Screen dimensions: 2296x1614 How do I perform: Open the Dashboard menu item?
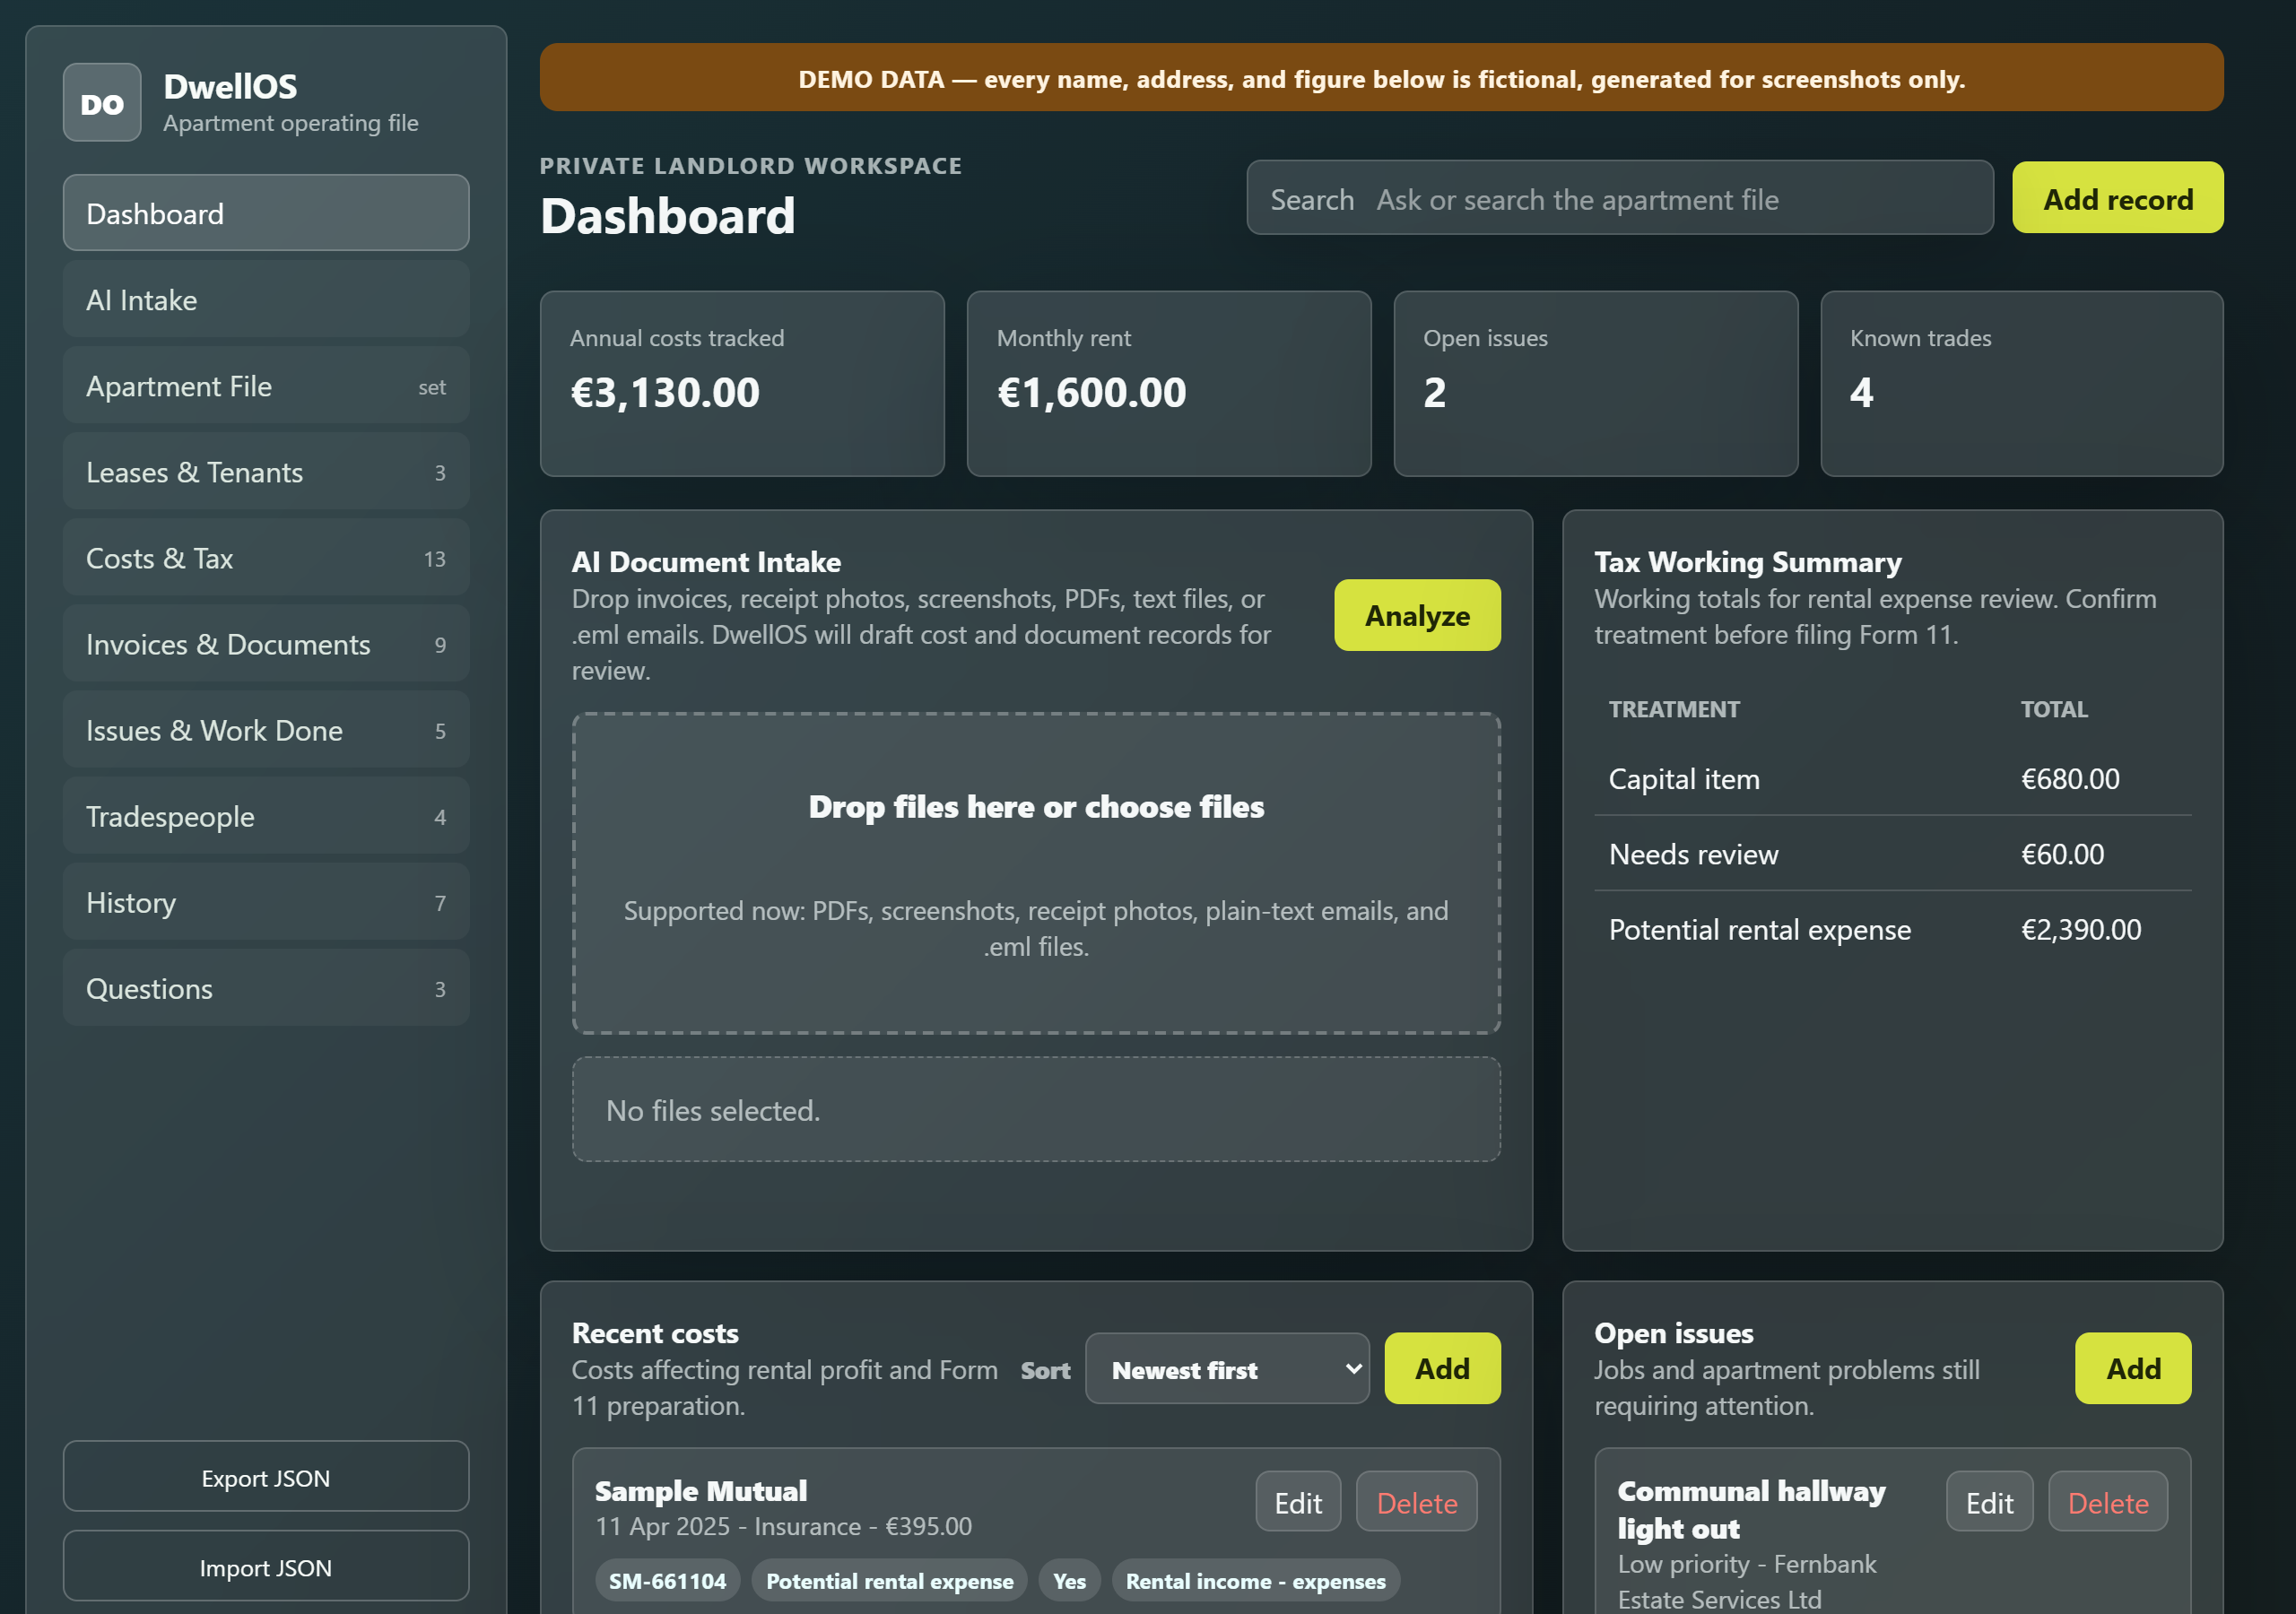coord(266,213)
